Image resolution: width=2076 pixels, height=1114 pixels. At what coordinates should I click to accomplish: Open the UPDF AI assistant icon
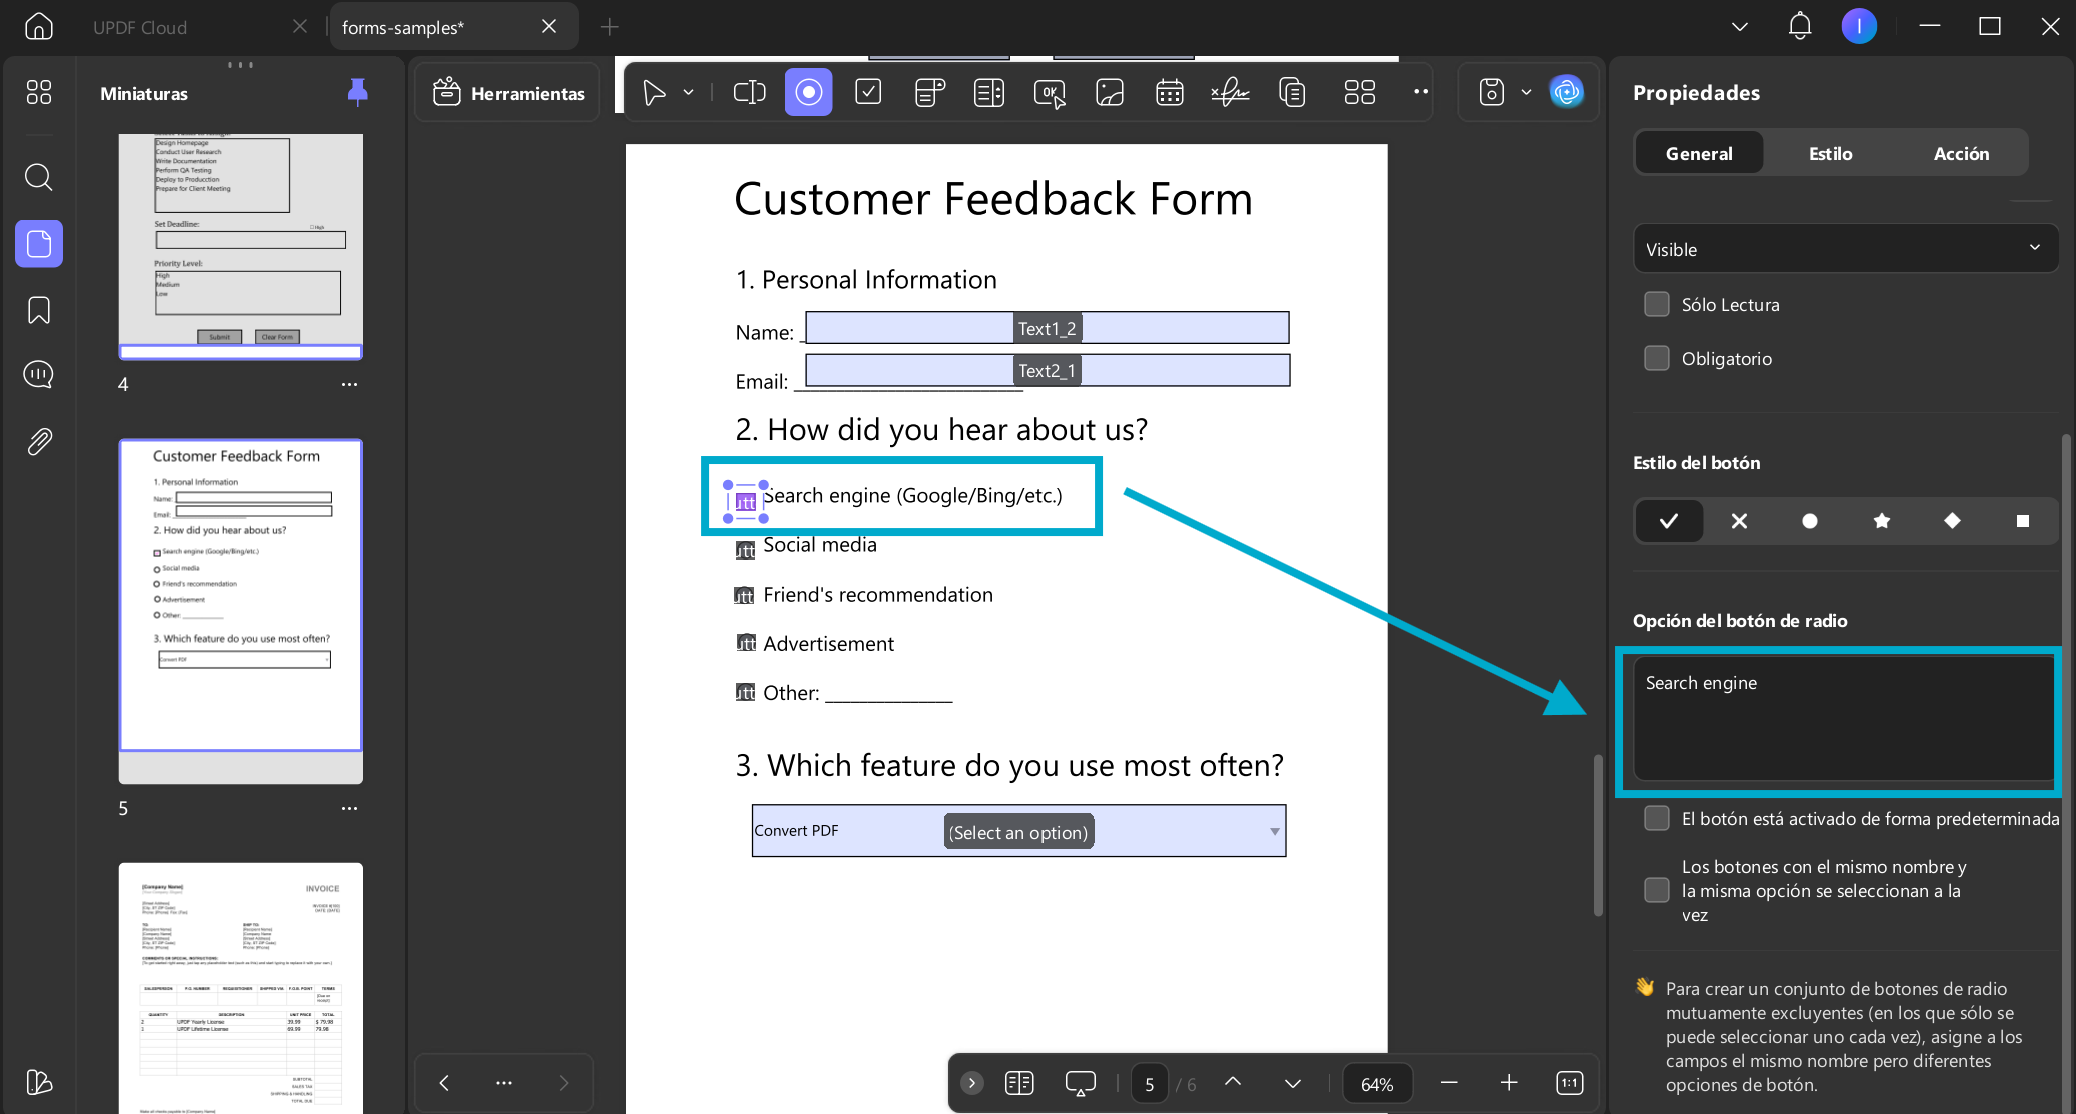tap(1566, 92)
